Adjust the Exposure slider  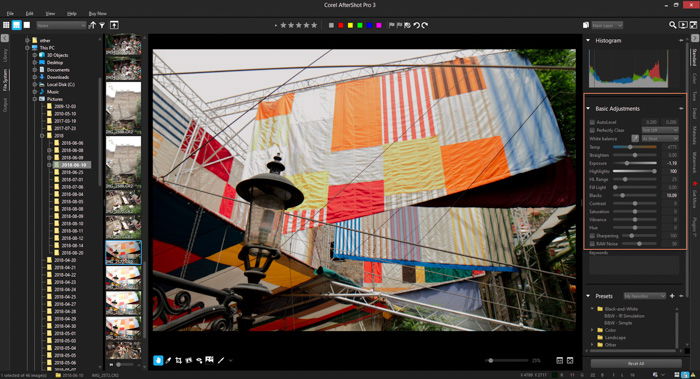[634, 163]
